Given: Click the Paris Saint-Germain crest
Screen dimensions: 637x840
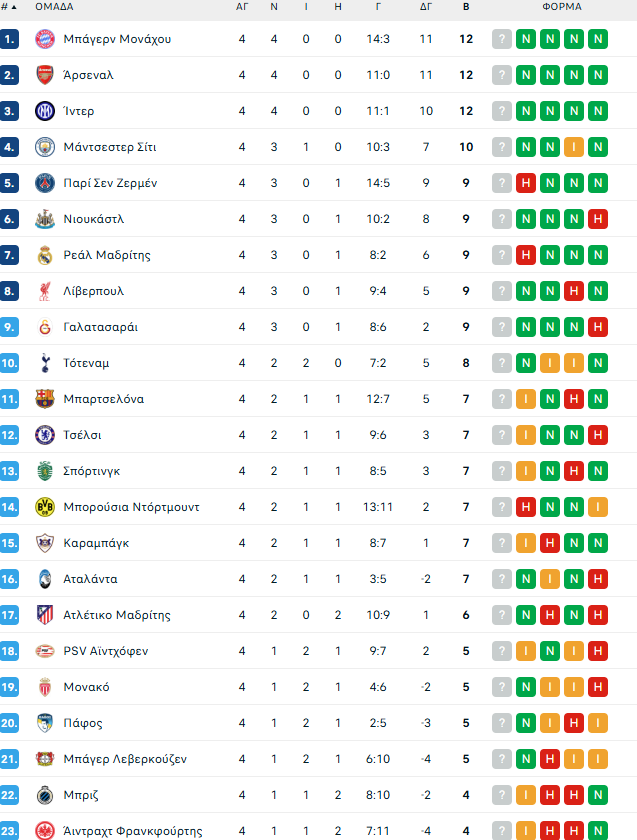Looking at the screenshot, I should pyautogui.click(x=44, y=183).
